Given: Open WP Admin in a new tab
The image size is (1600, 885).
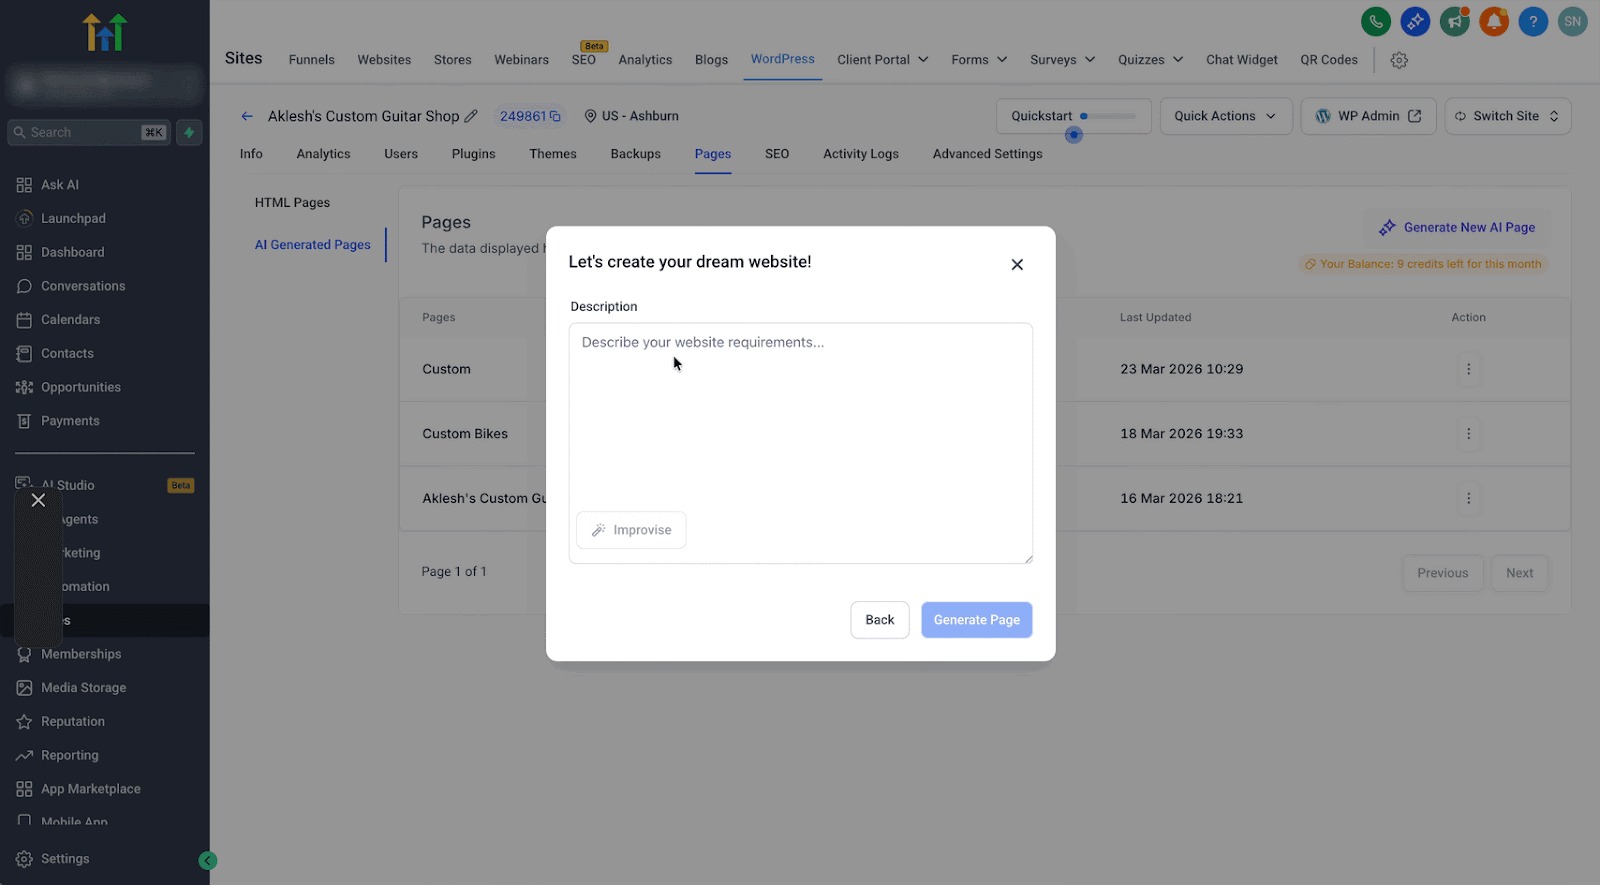Looking at the screenshot, I should click(1369, 116).
